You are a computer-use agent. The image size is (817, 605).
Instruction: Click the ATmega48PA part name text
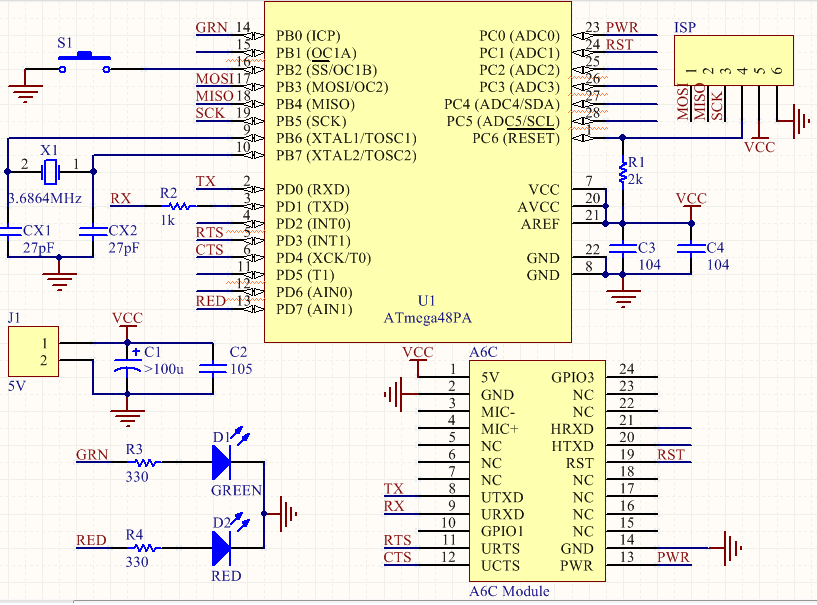pos(428,318)
